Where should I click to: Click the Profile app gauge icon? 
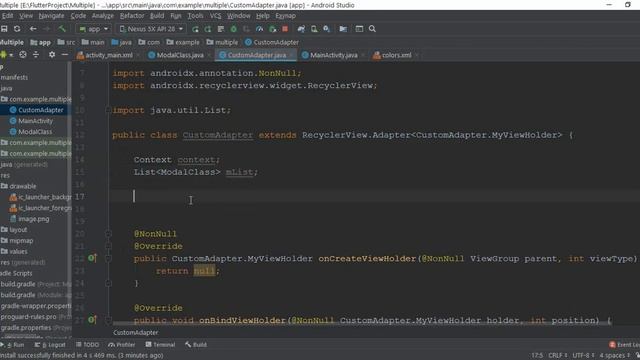259,29
